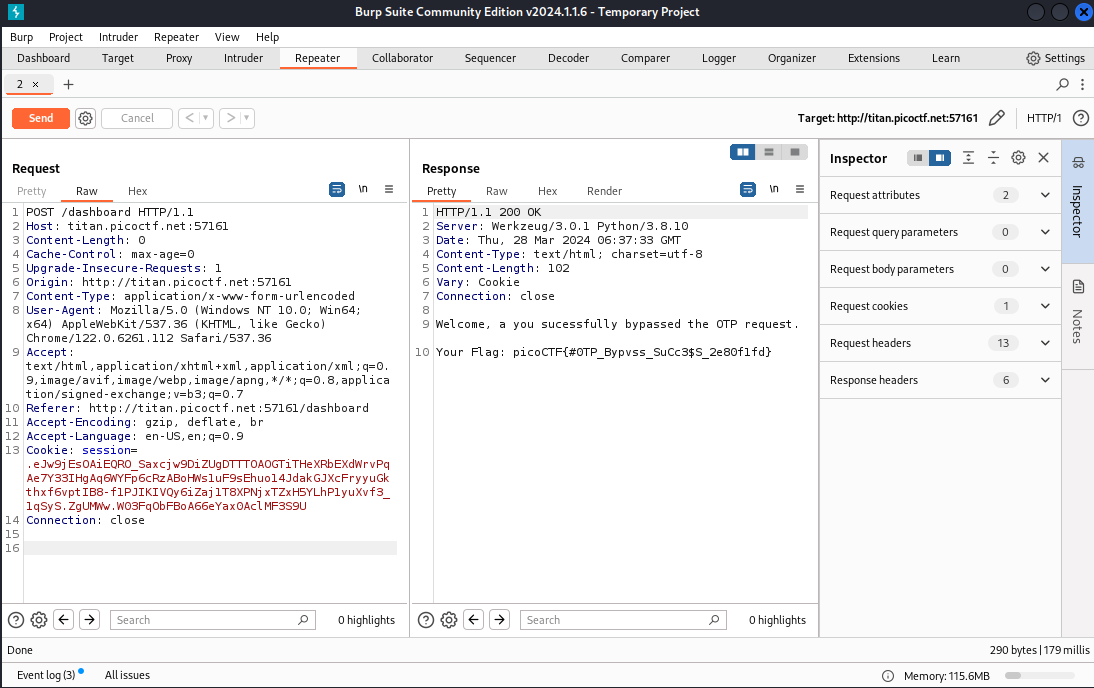Switch to the Decoder tab

coord(568,58)
